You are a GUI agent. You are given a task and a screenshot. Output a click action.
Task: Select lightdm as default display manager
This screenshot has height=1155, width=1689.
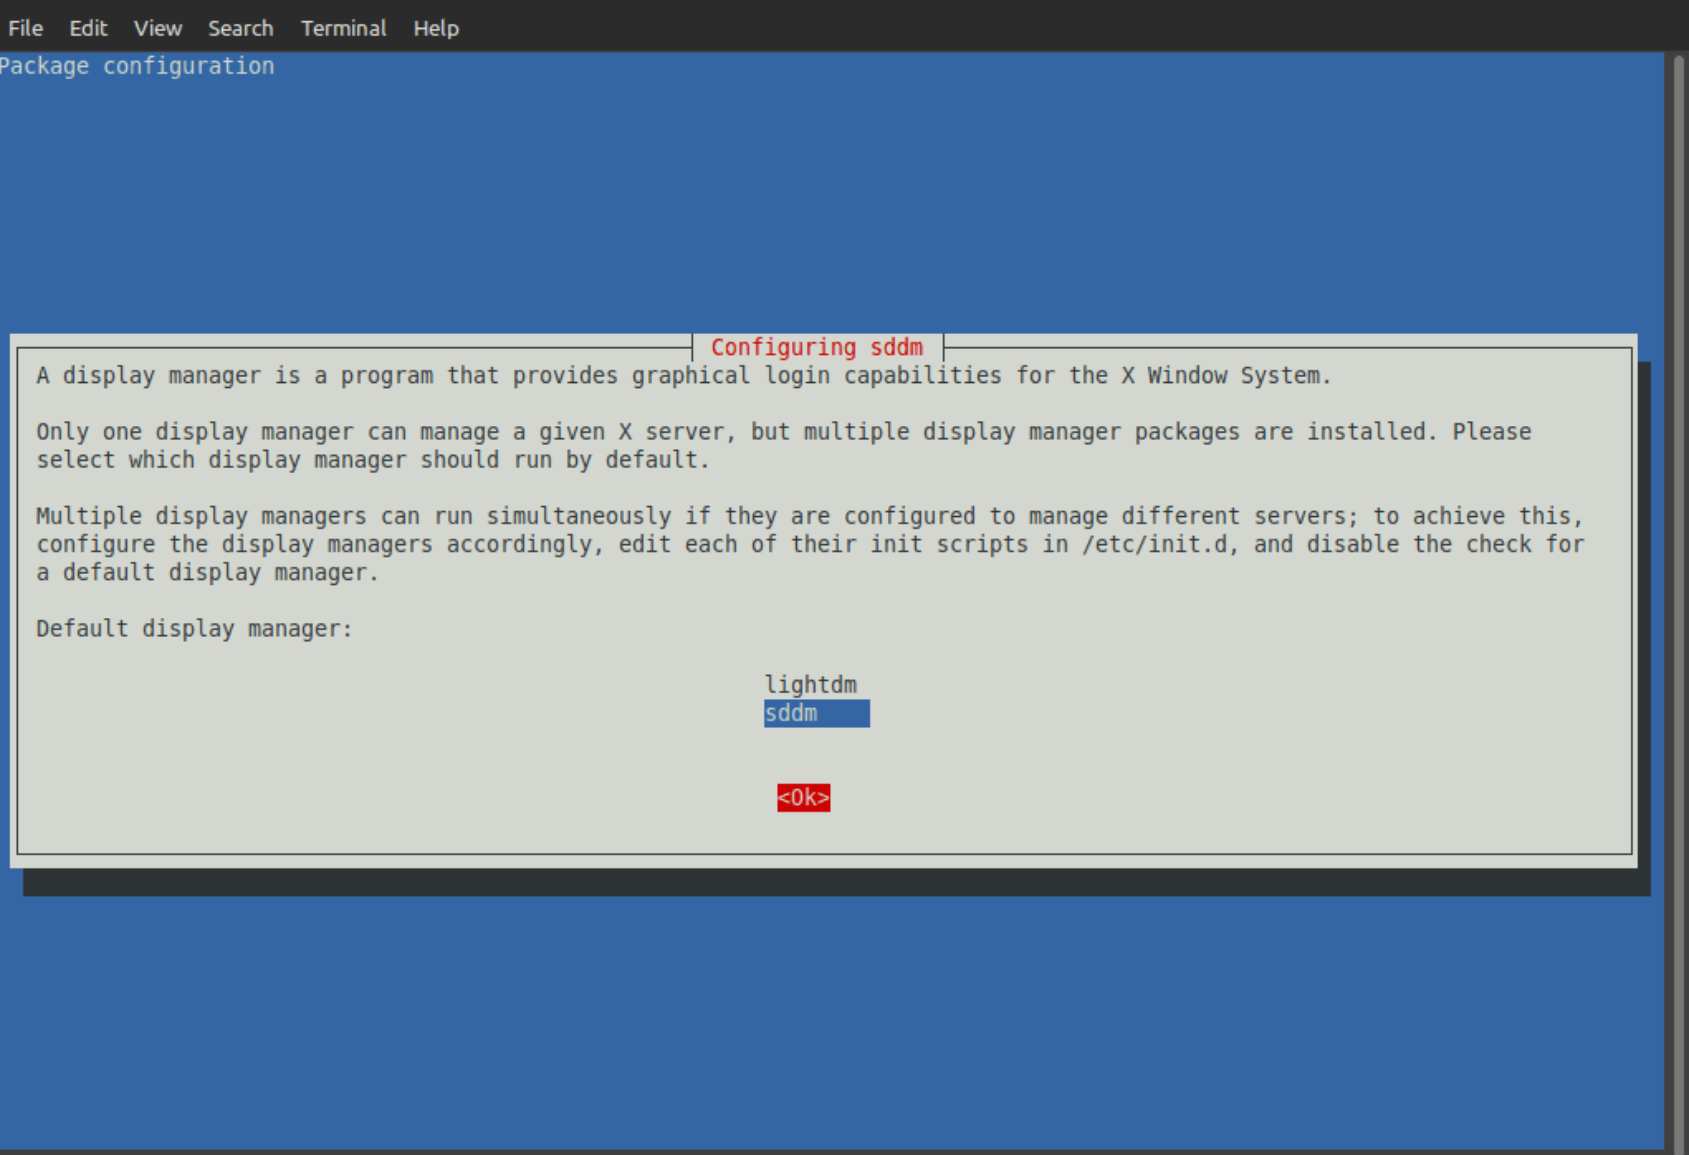pos(811,685)
